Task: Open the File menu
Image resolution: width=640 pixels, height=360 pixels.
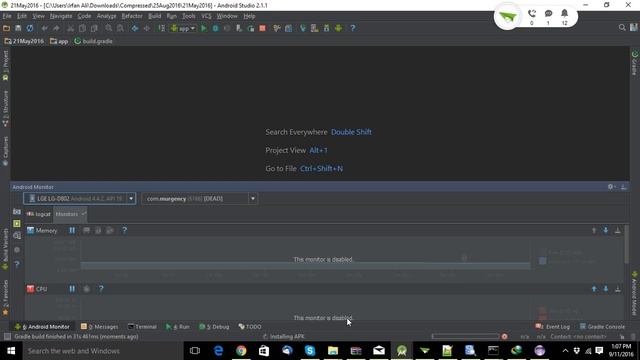Action: [x=7, y=16]
